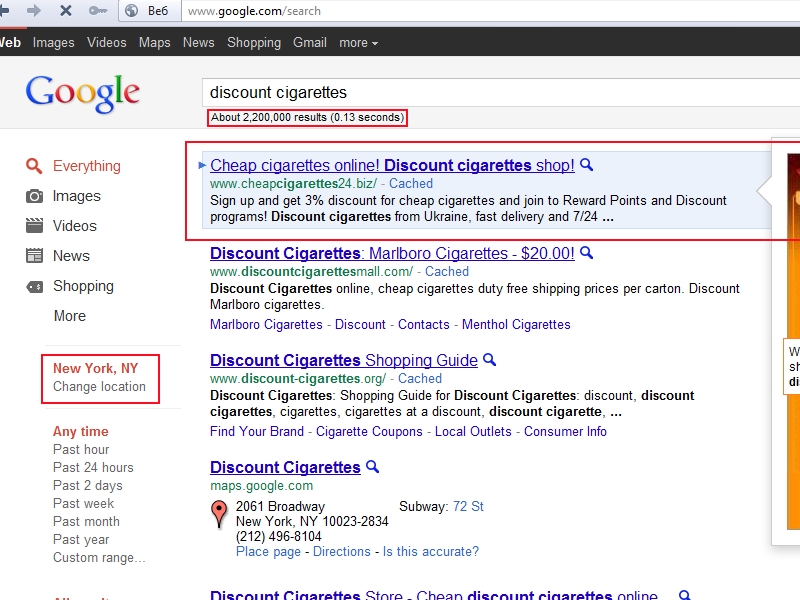Open Videos in the top navigation bar
Viewport: 800px width, 600px height.
pos(107,42)
